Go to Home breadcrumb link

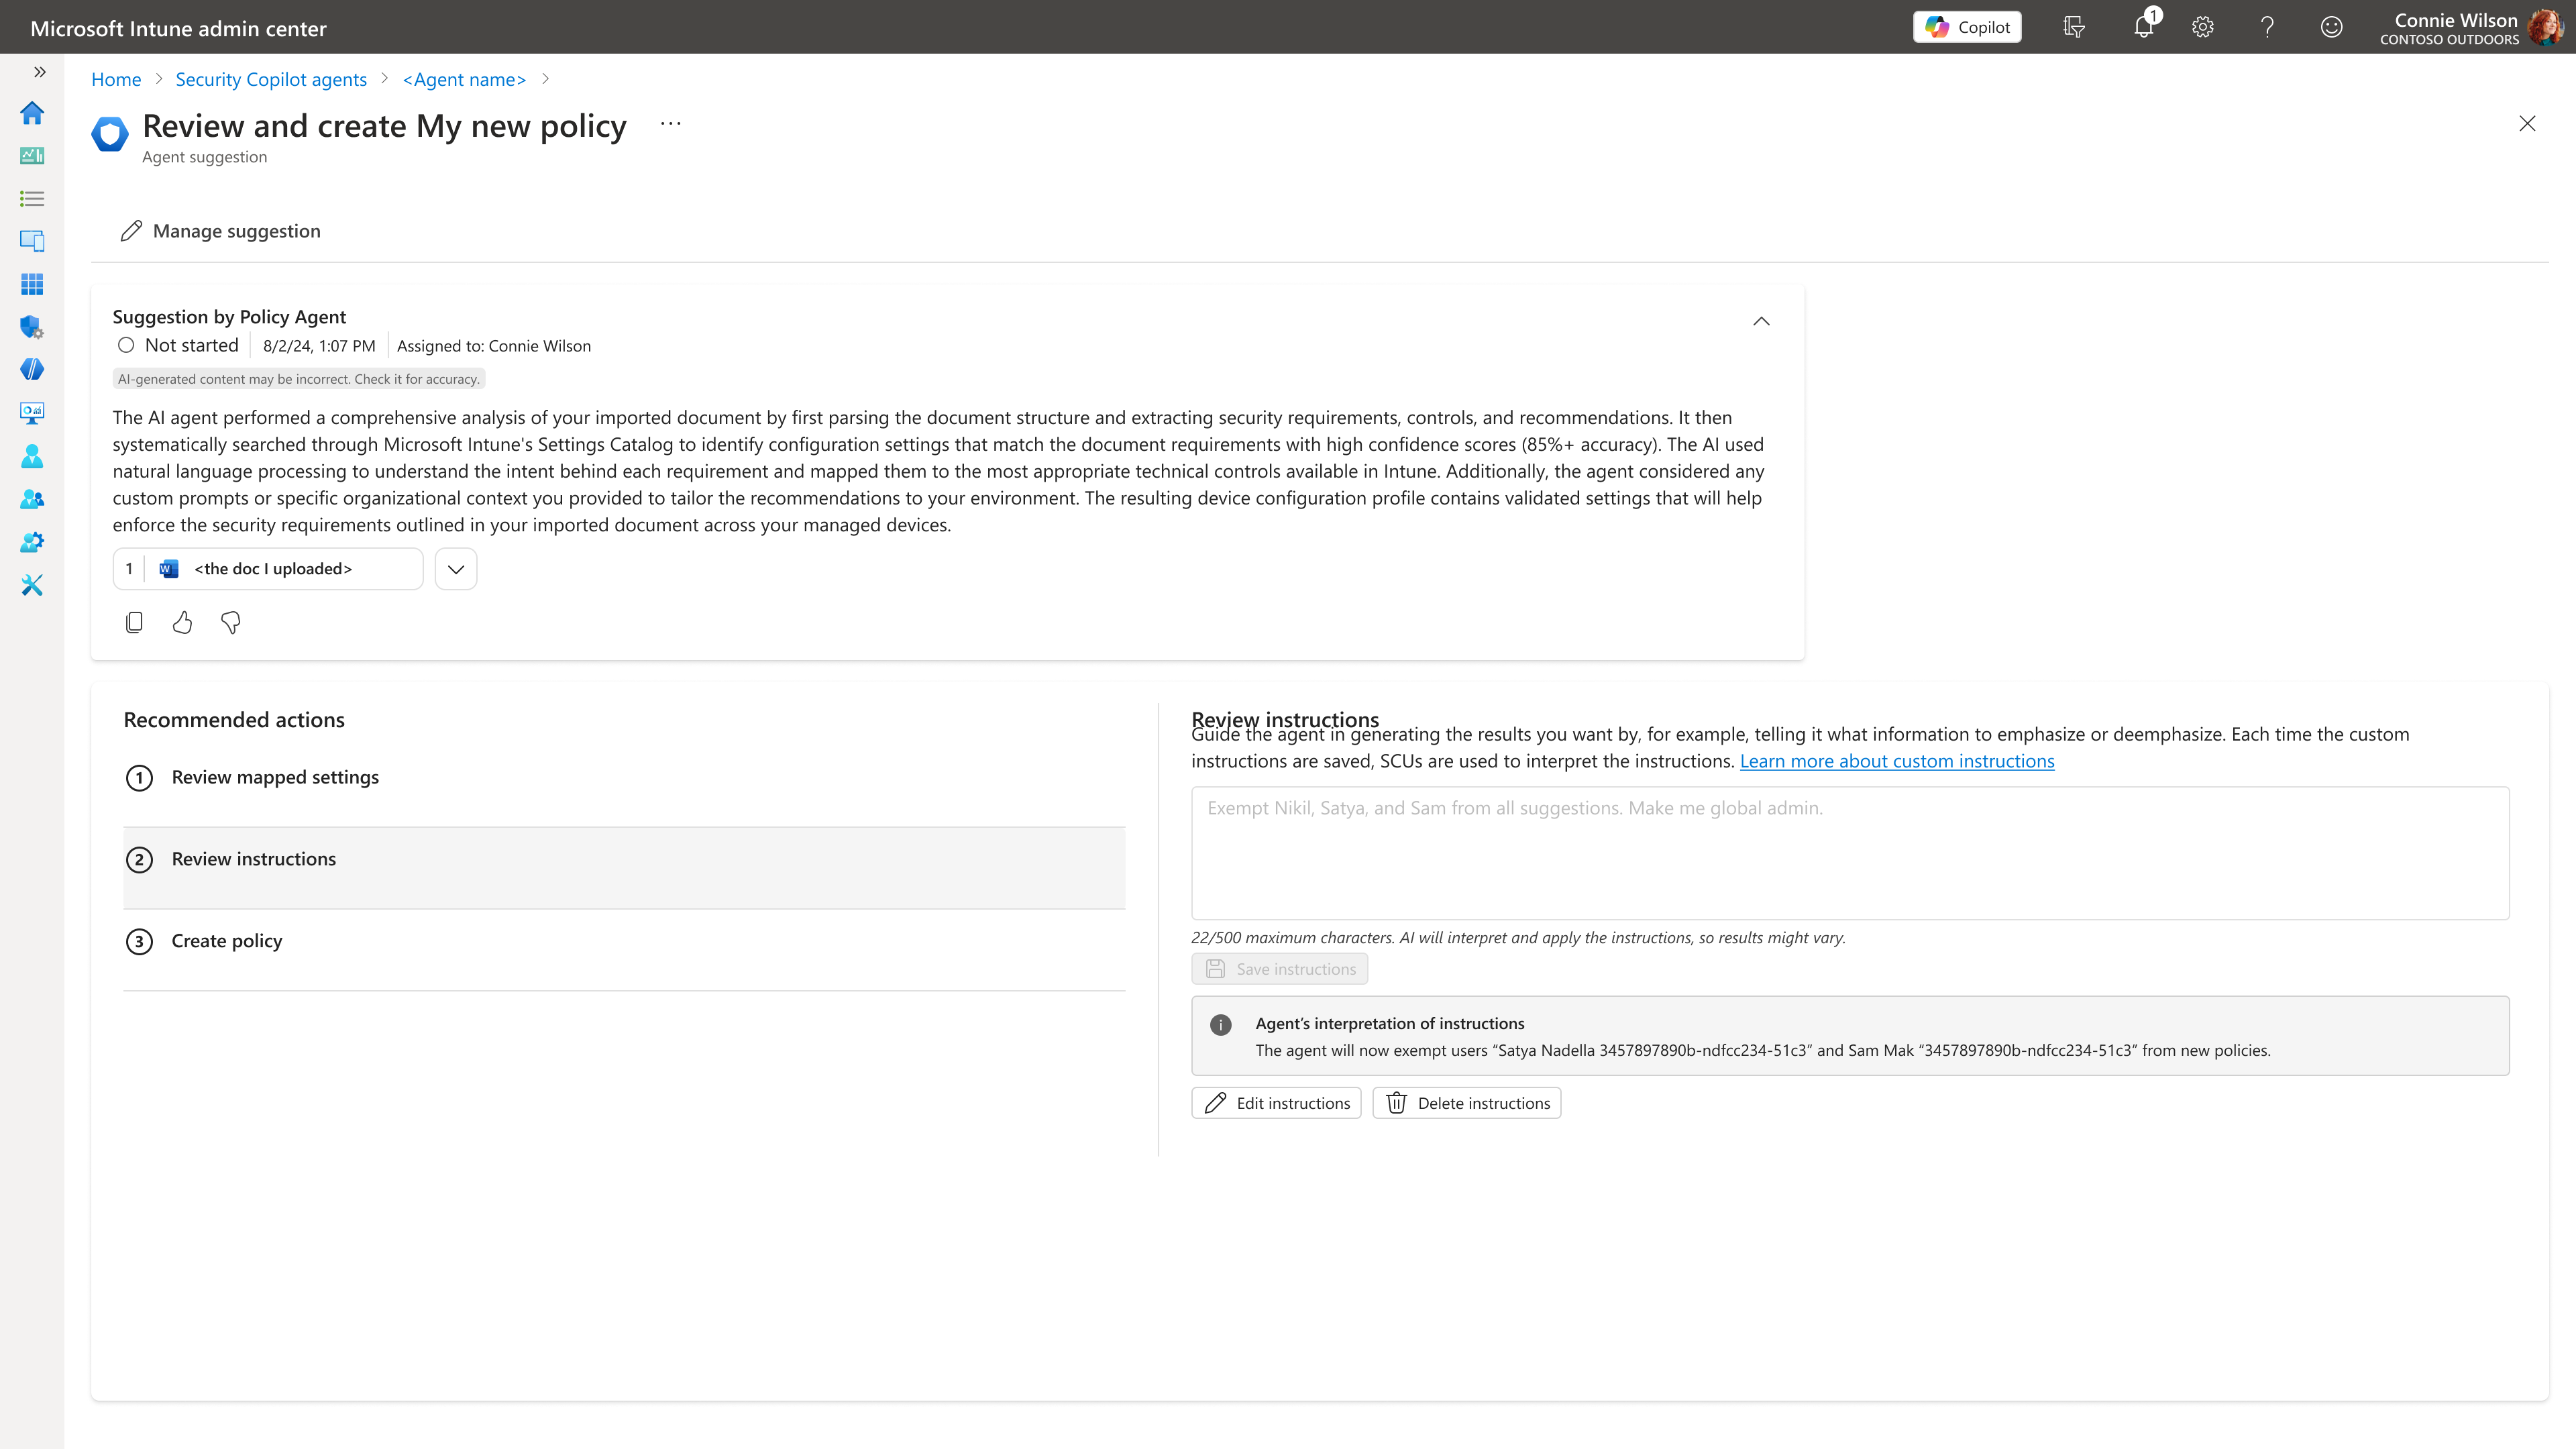tap(116, 79)
